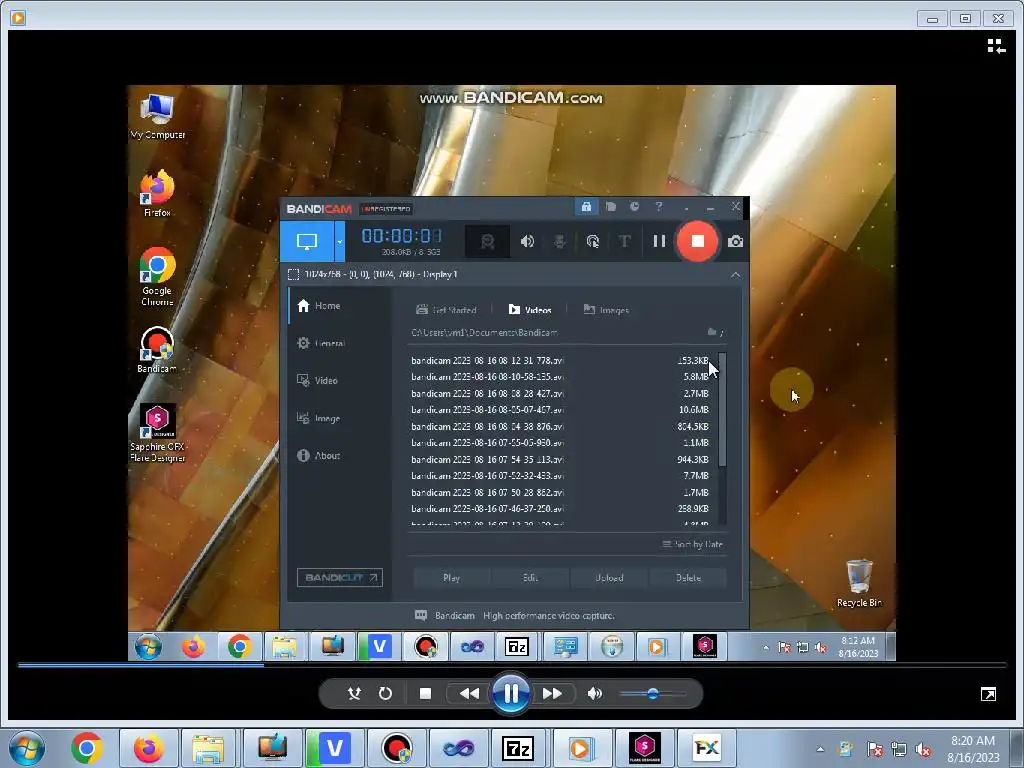The image size is (1024, 768).
Task: Click the Bandicam desktop shortcut in video
Action: click(x=157, y=350)
